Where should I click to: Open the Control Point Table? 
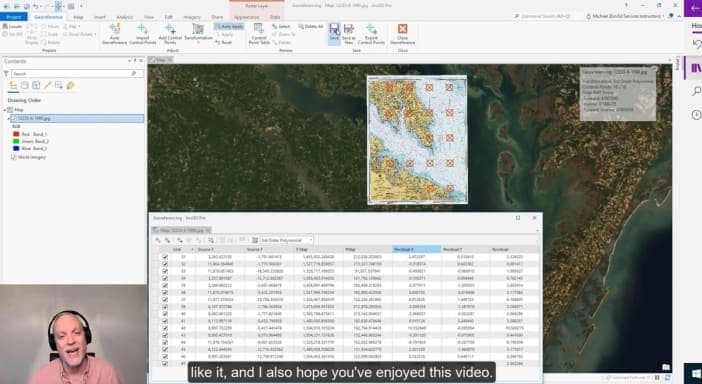(x=259, y=34)
